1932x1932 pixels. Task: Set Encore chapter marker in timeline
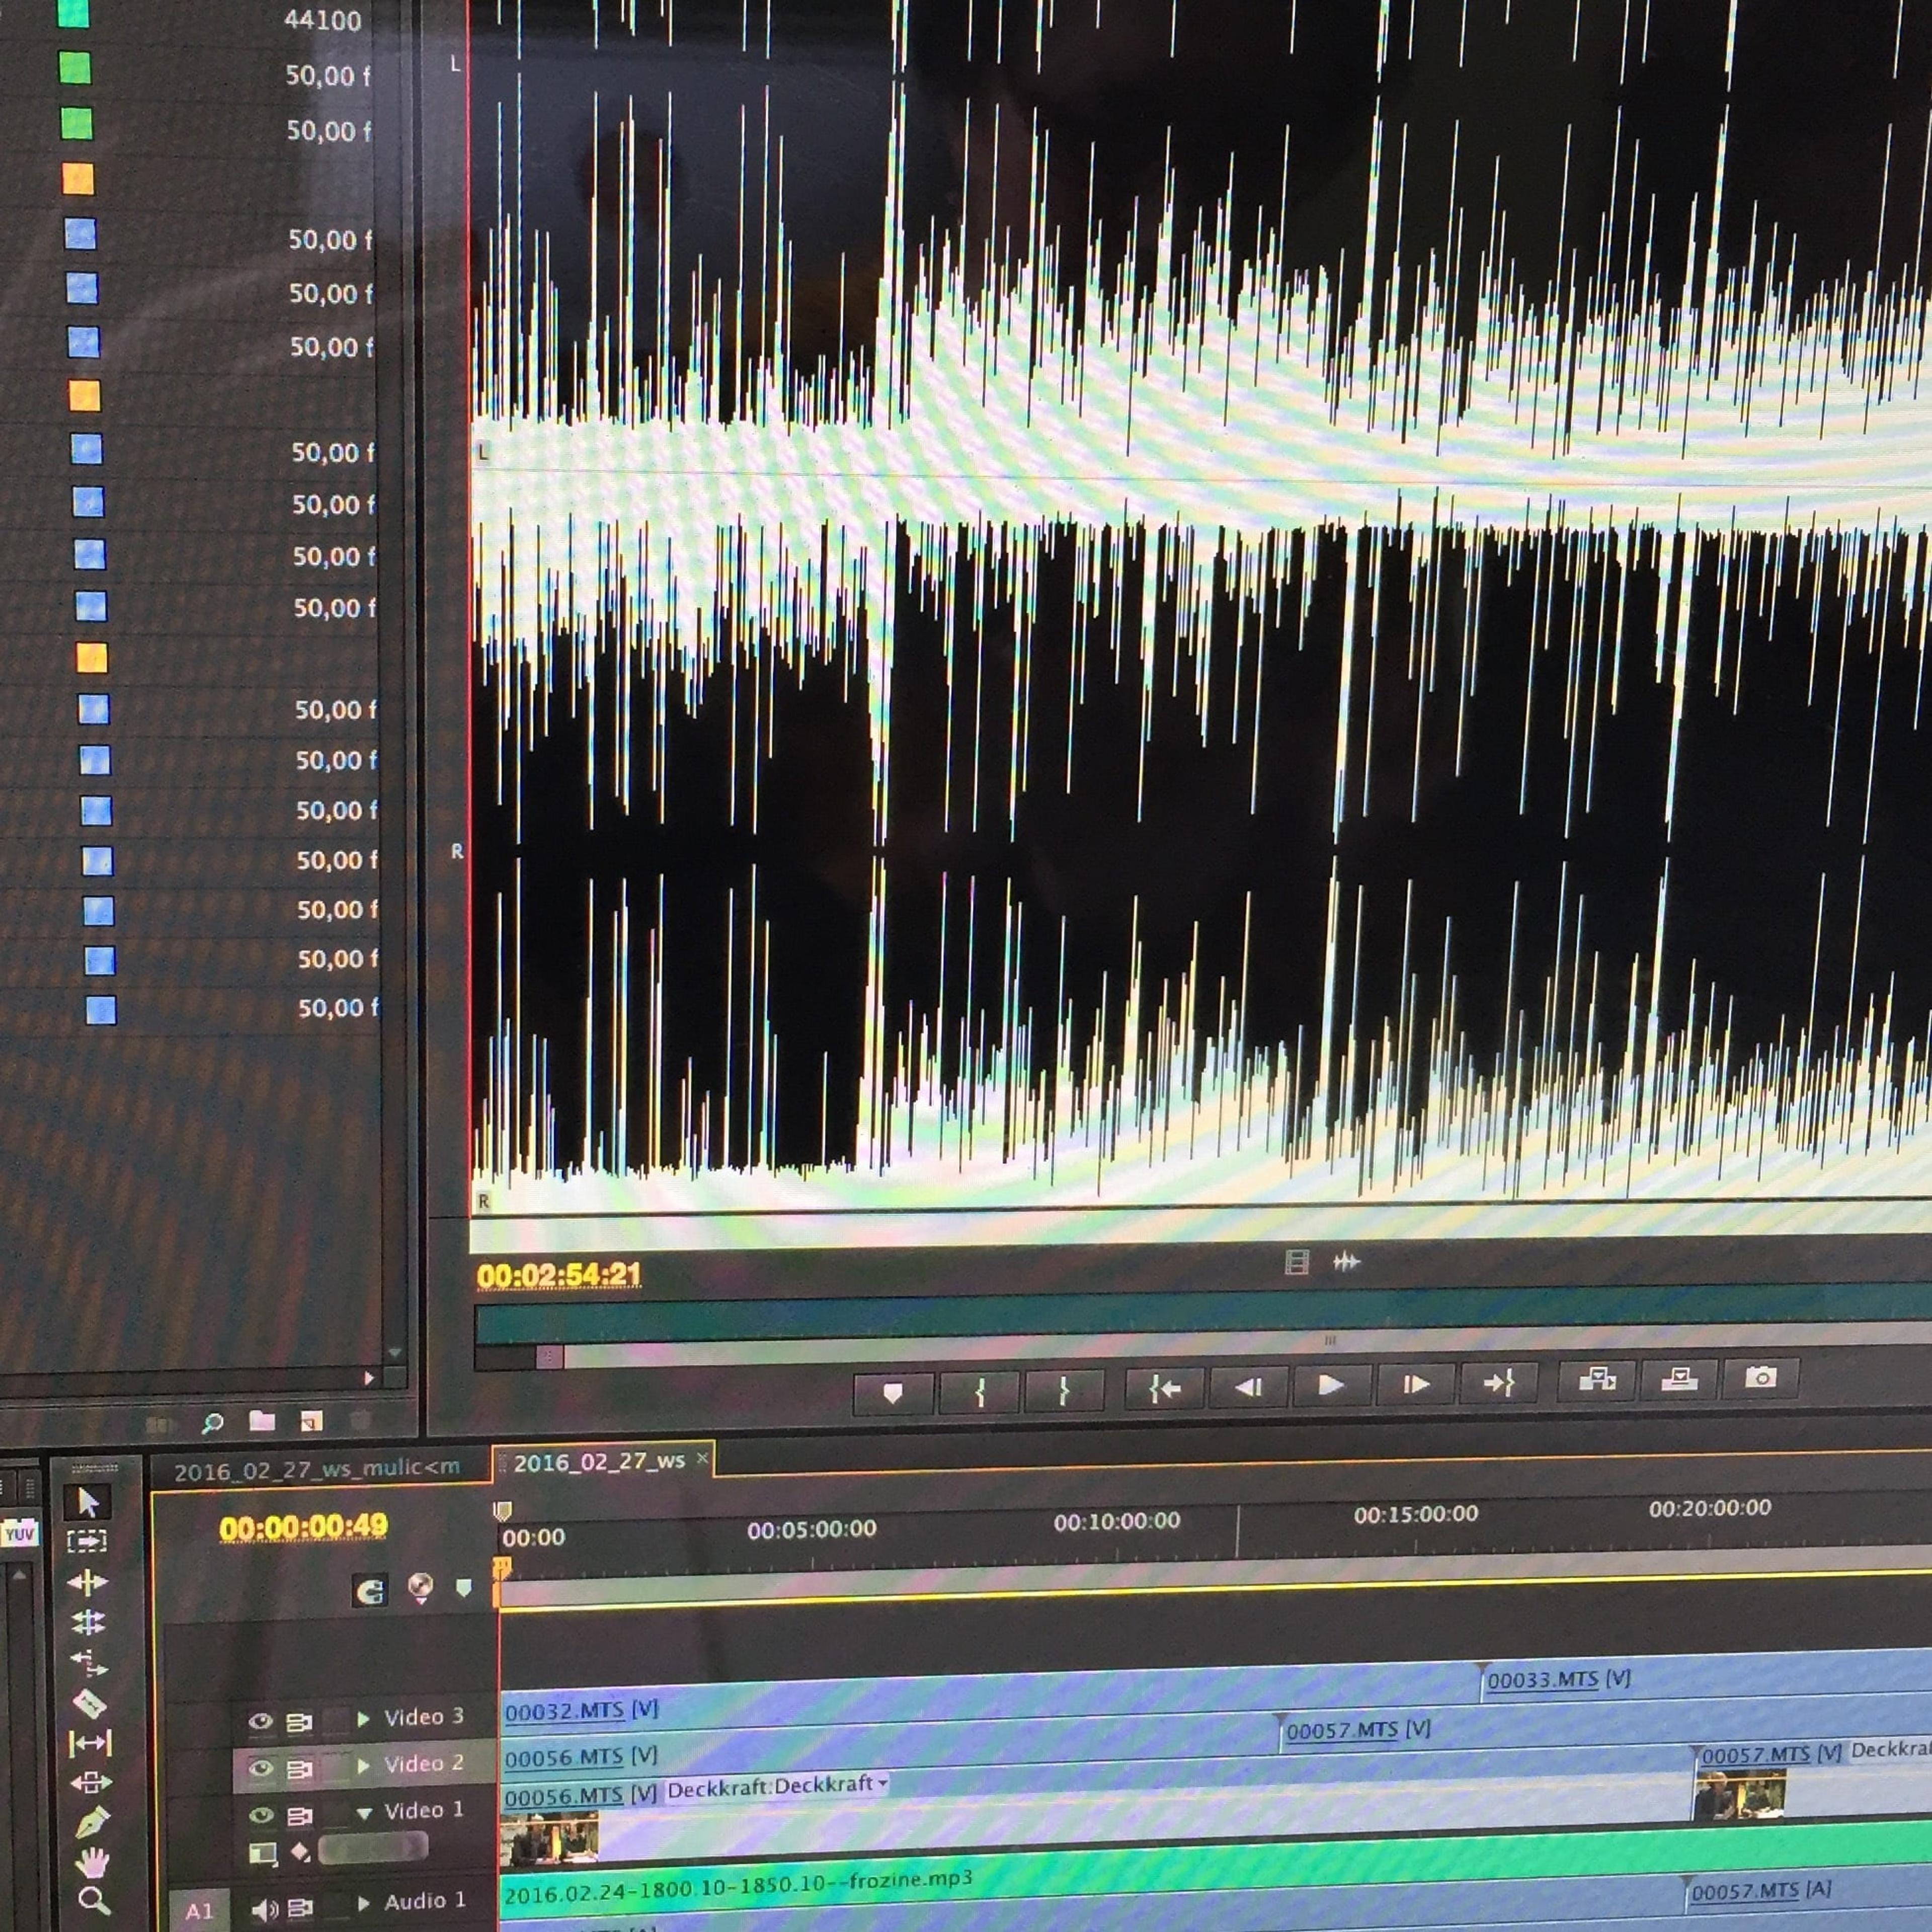pyautogui.click(x=421, y=1588)
